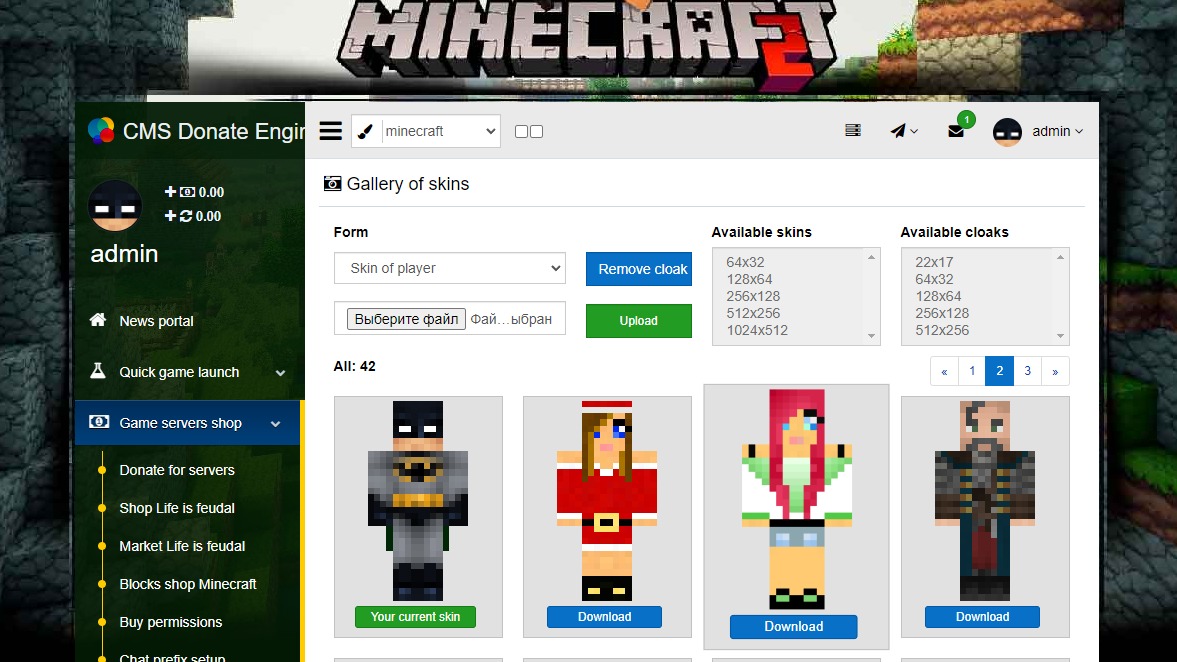The image size is (1177, 662).
Task: Click the first square toggle near theme selector
Action: (521, 132)
